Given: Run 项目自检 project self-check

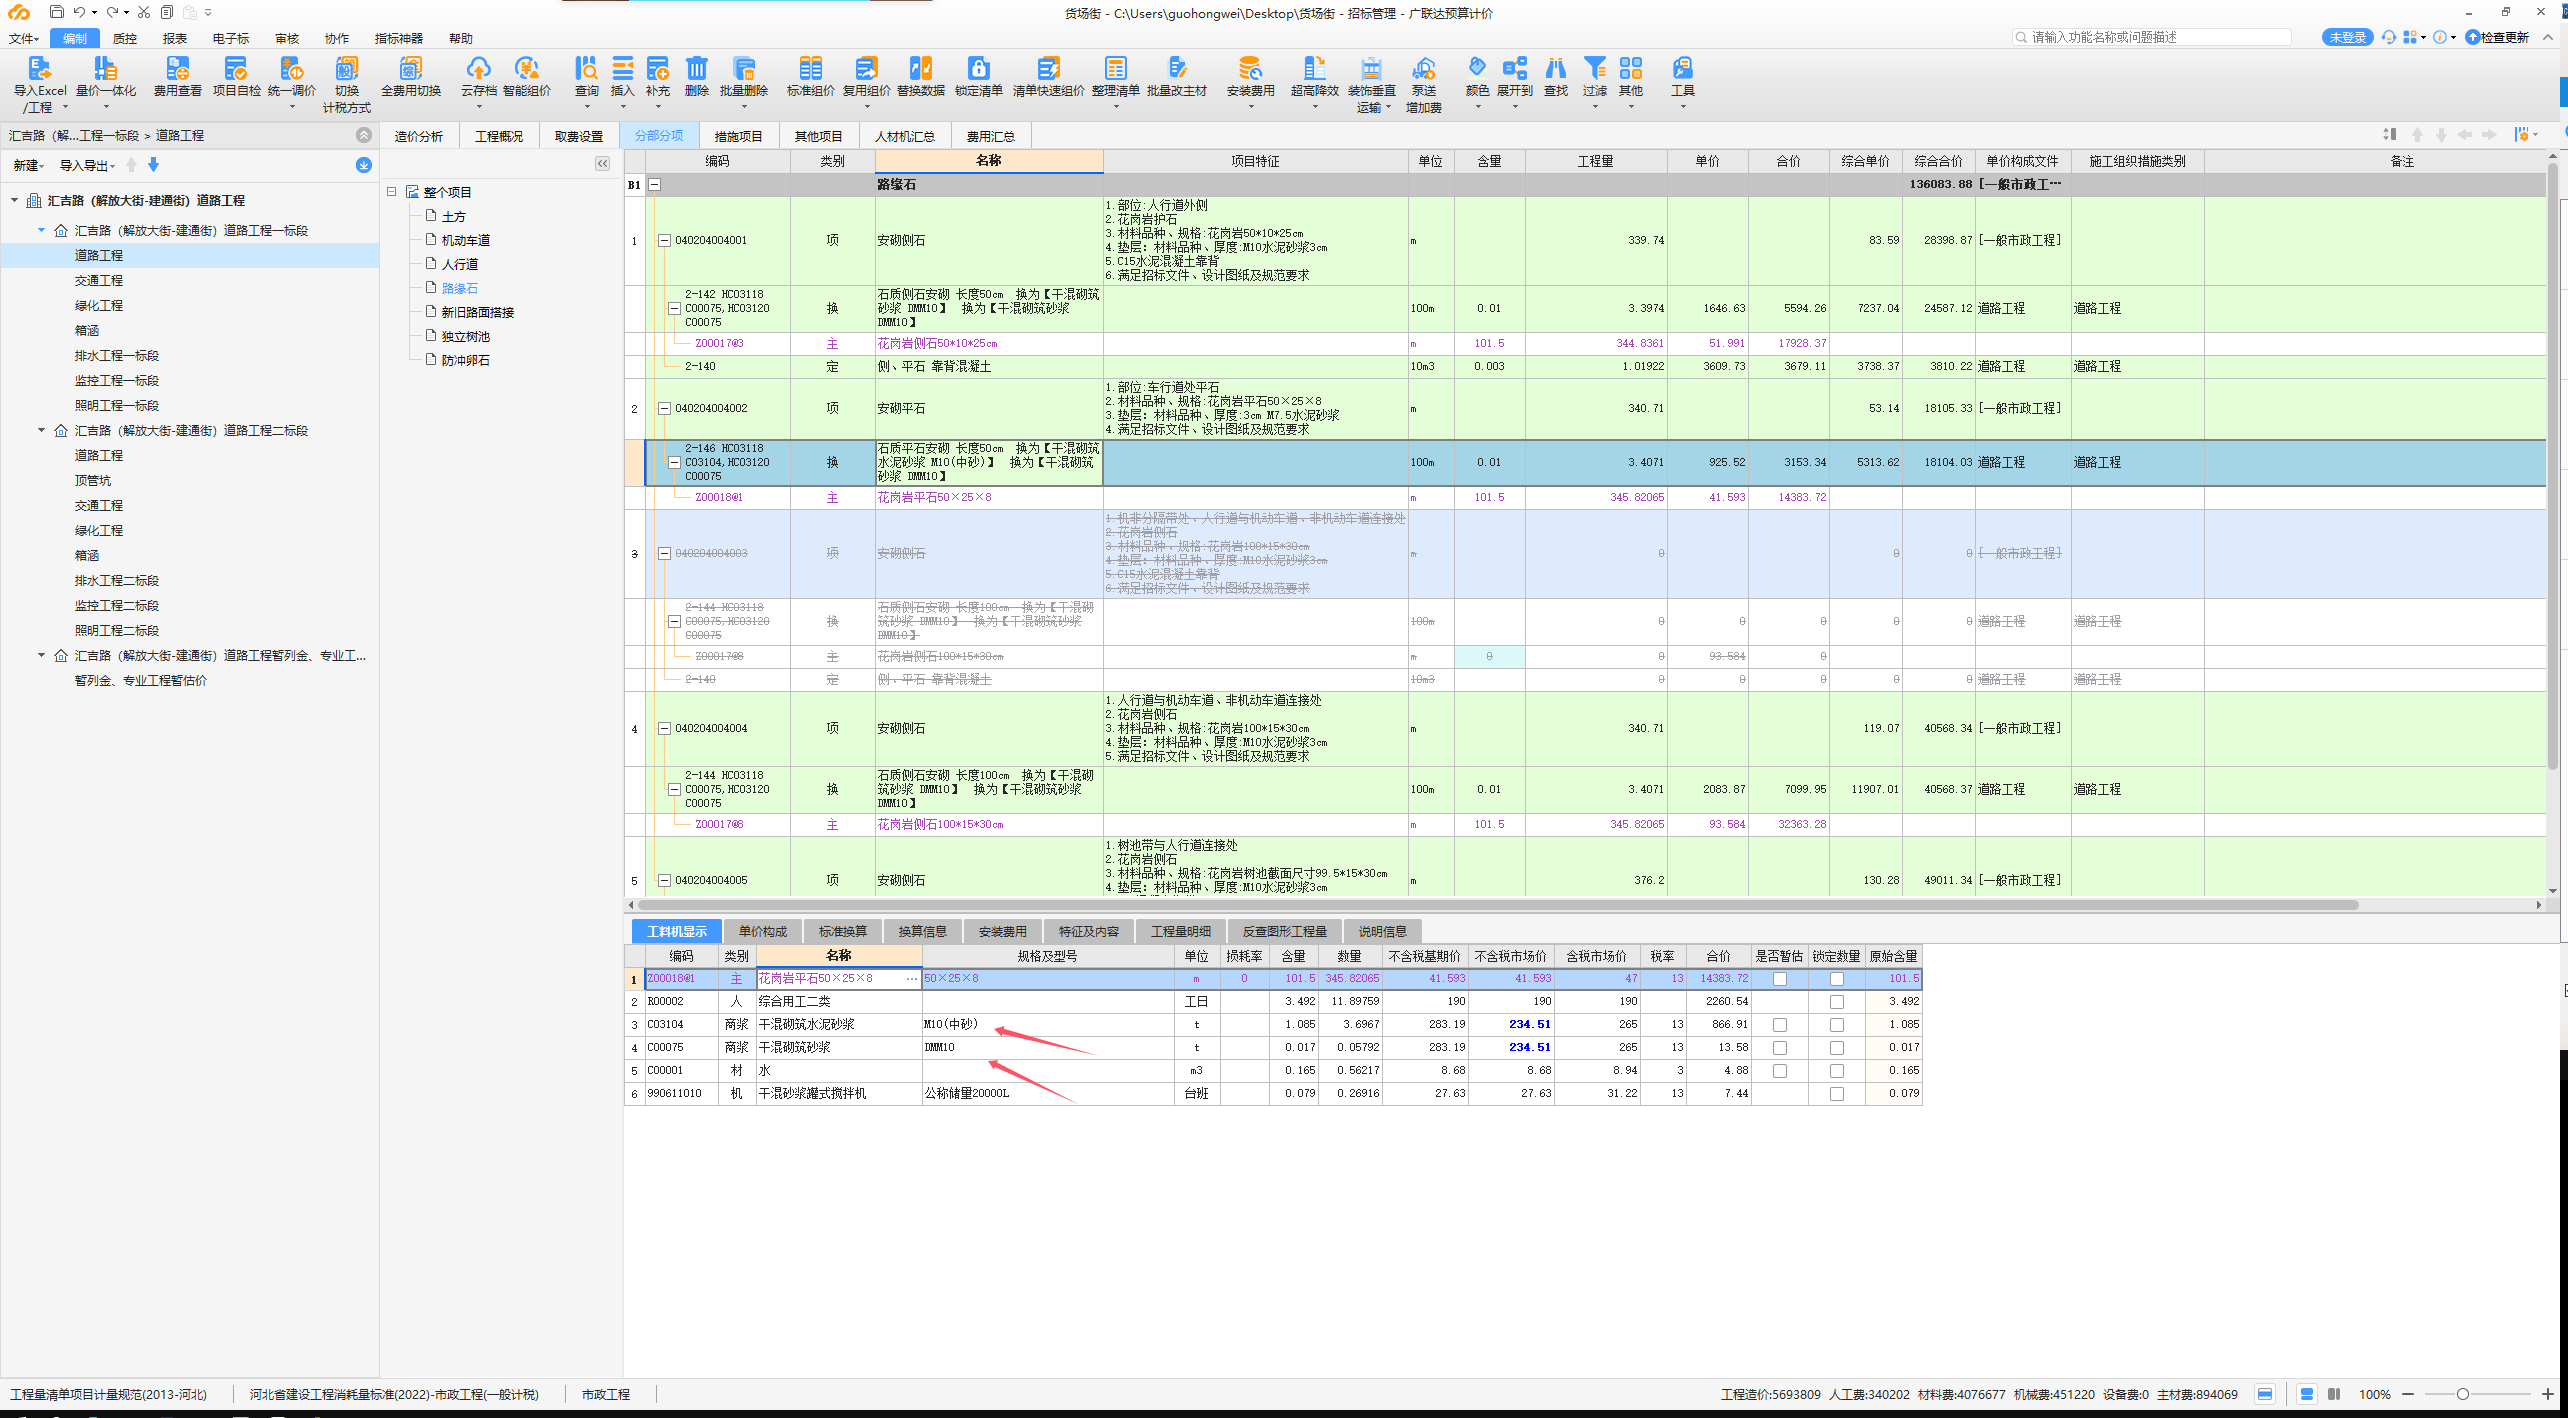Looking at the screenshot, I should pyautogui.click(x=236, y=68).
